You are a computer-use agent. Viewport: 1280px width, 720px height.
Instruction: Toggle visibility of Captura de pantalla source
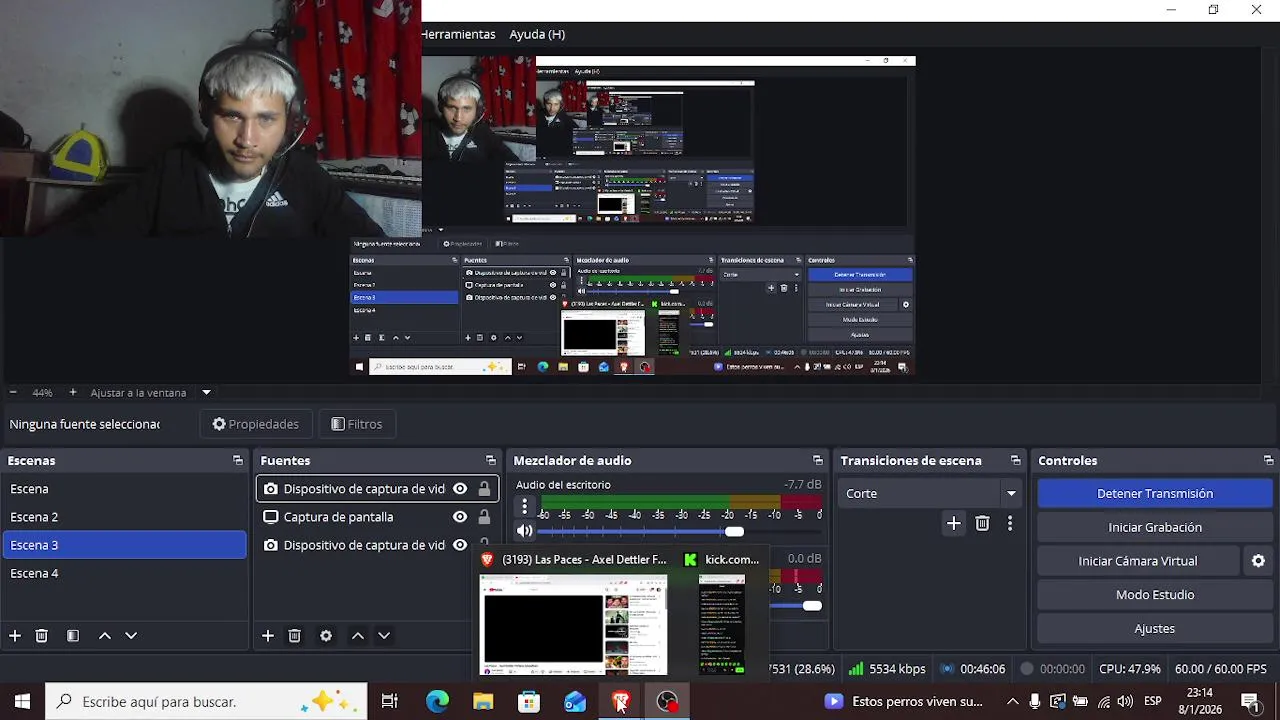(x=460, y=517)
